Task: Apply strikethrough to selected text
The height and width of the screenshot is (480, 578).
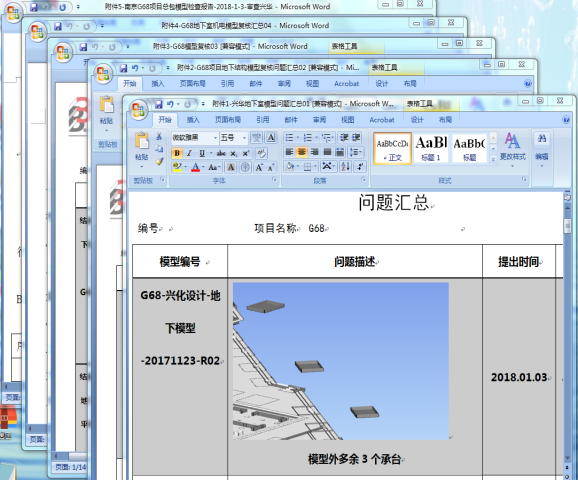Action: (221, 153)
